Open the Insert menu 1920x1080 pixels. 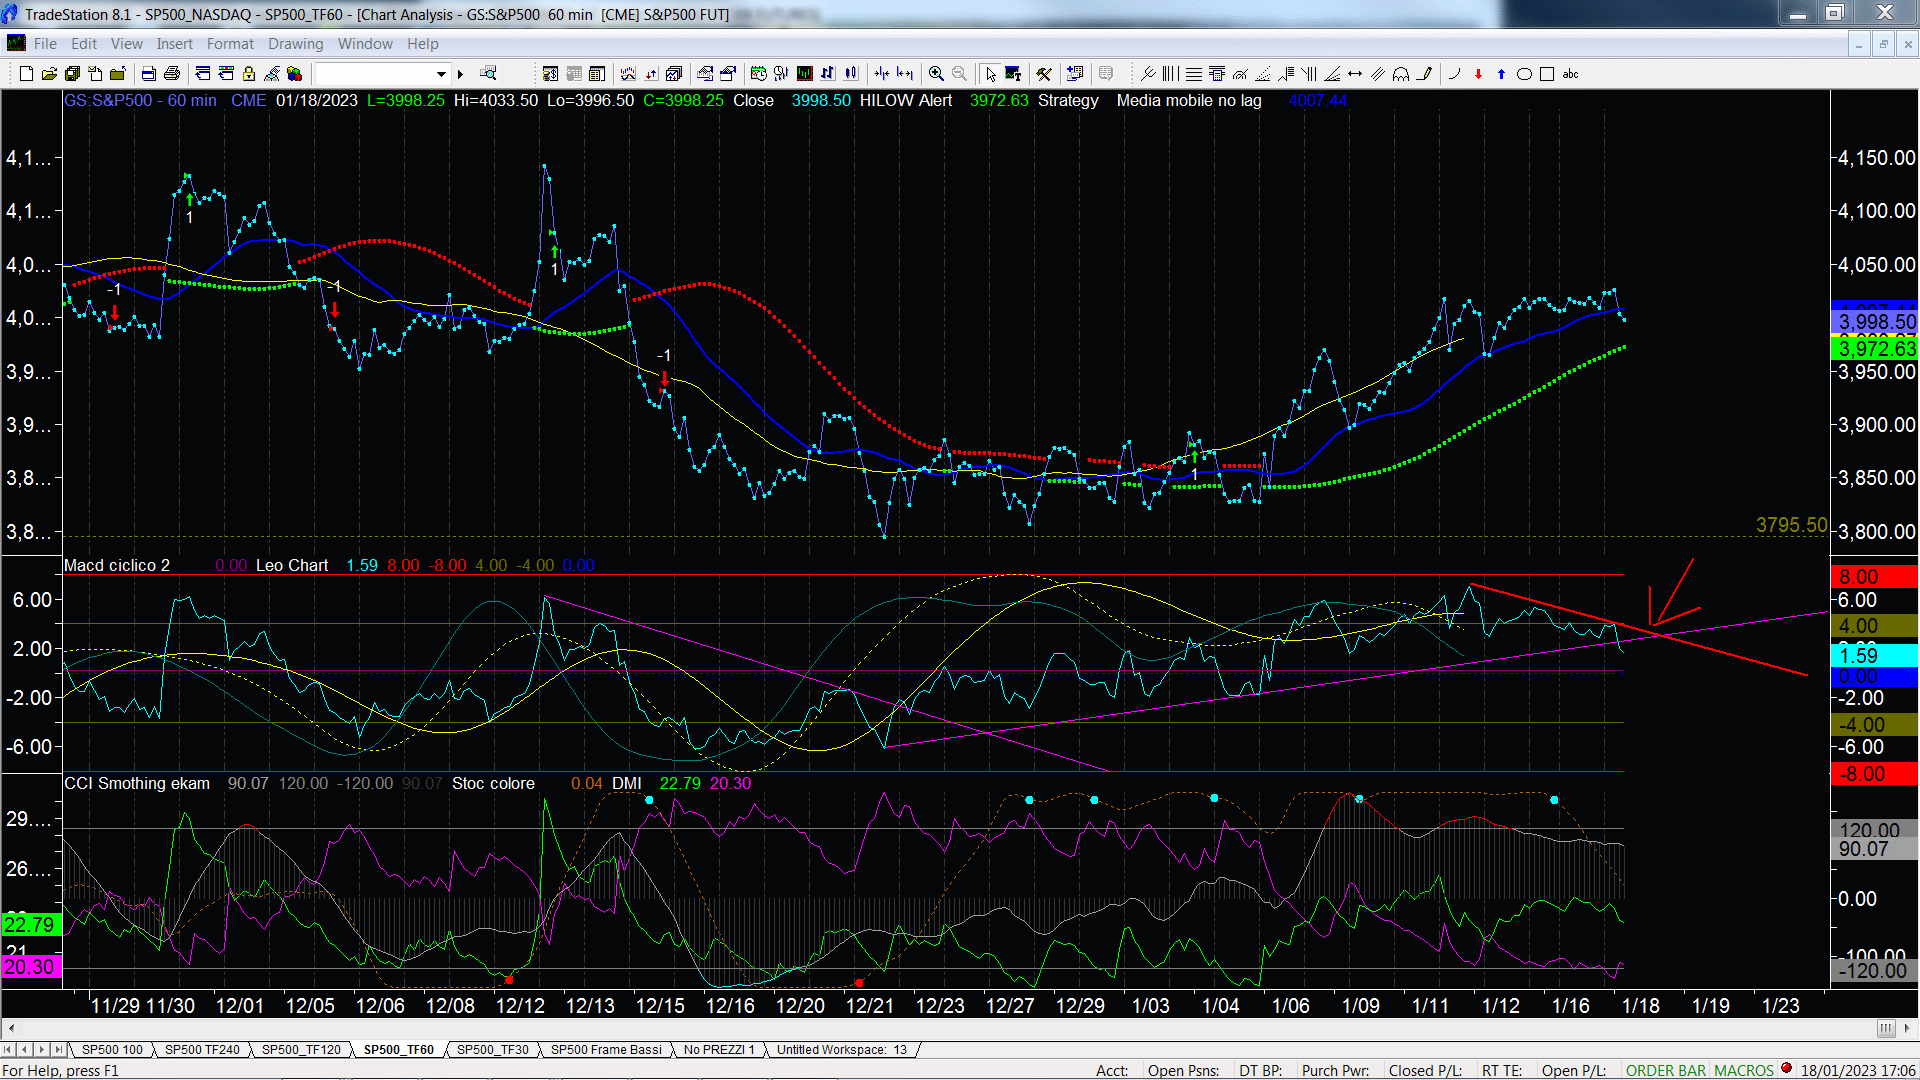point(174,44)
